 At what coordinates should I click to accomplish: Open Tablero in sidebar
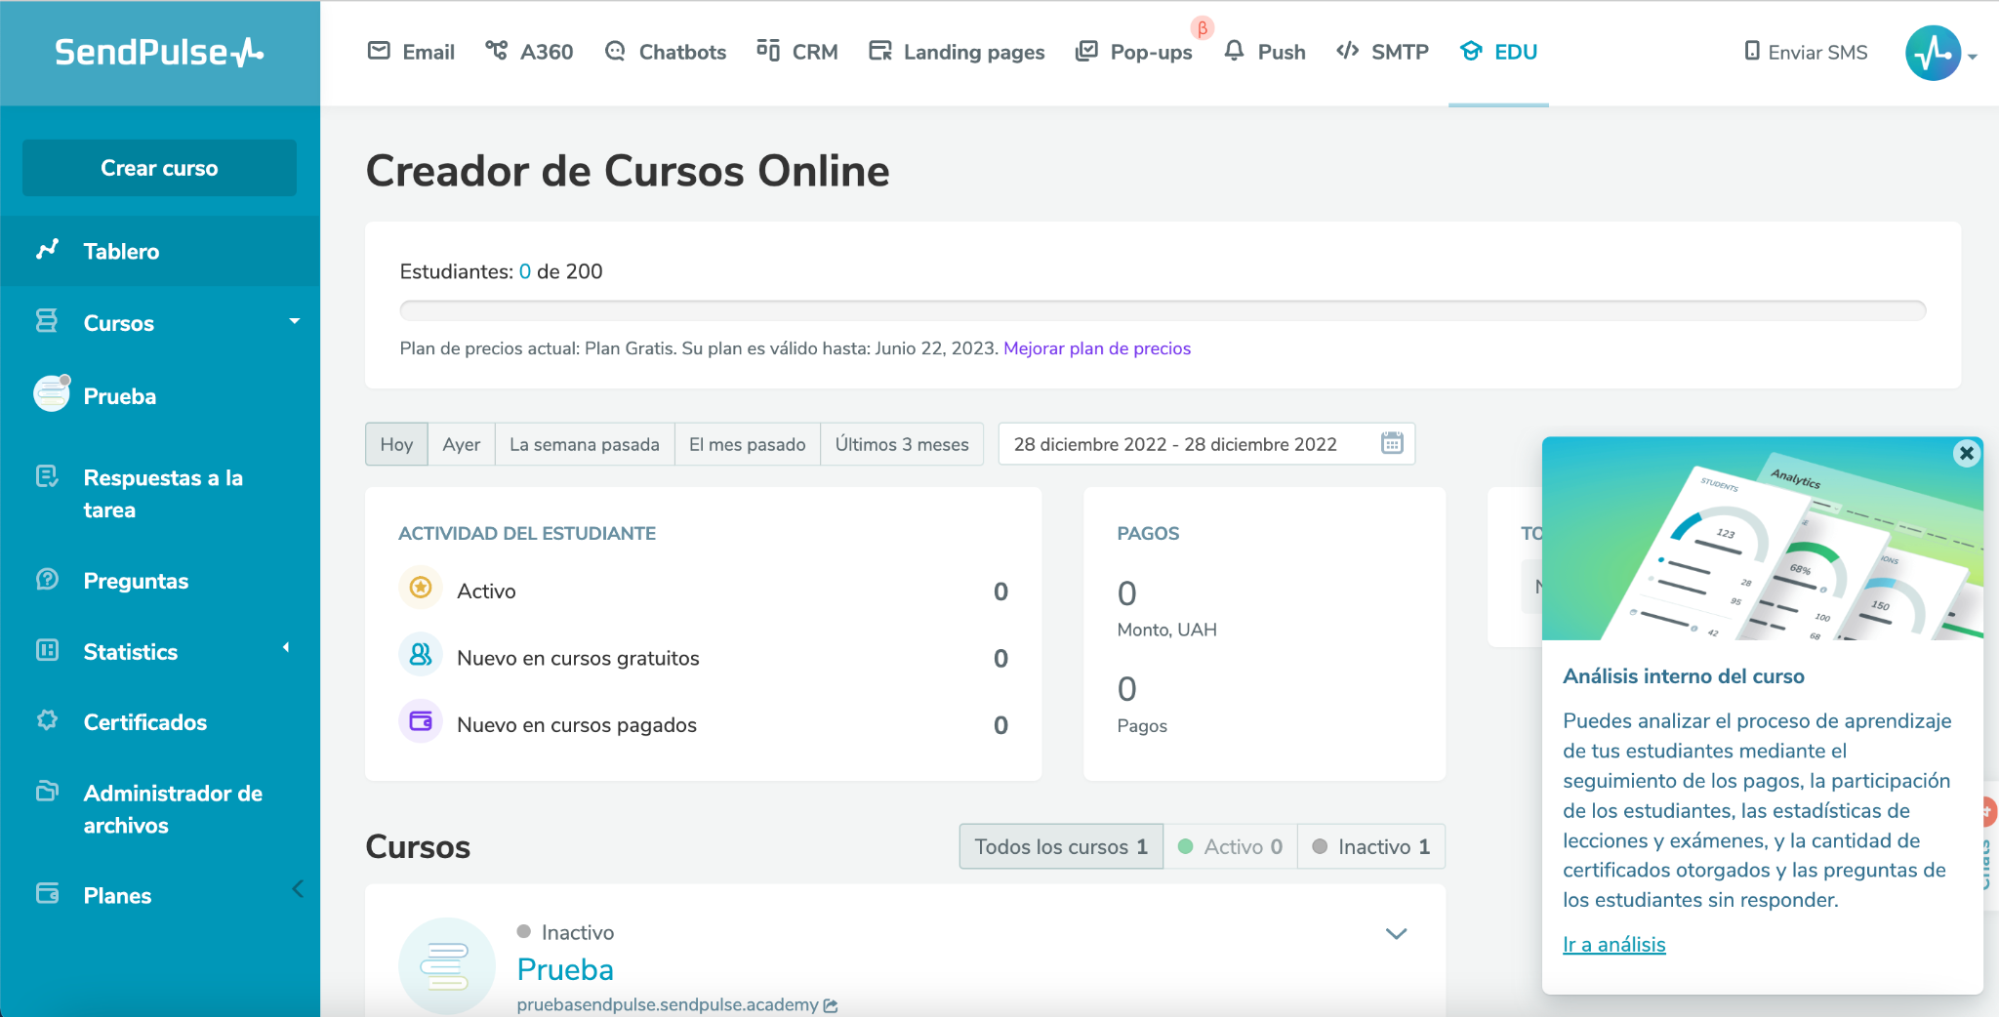(160, 251)
